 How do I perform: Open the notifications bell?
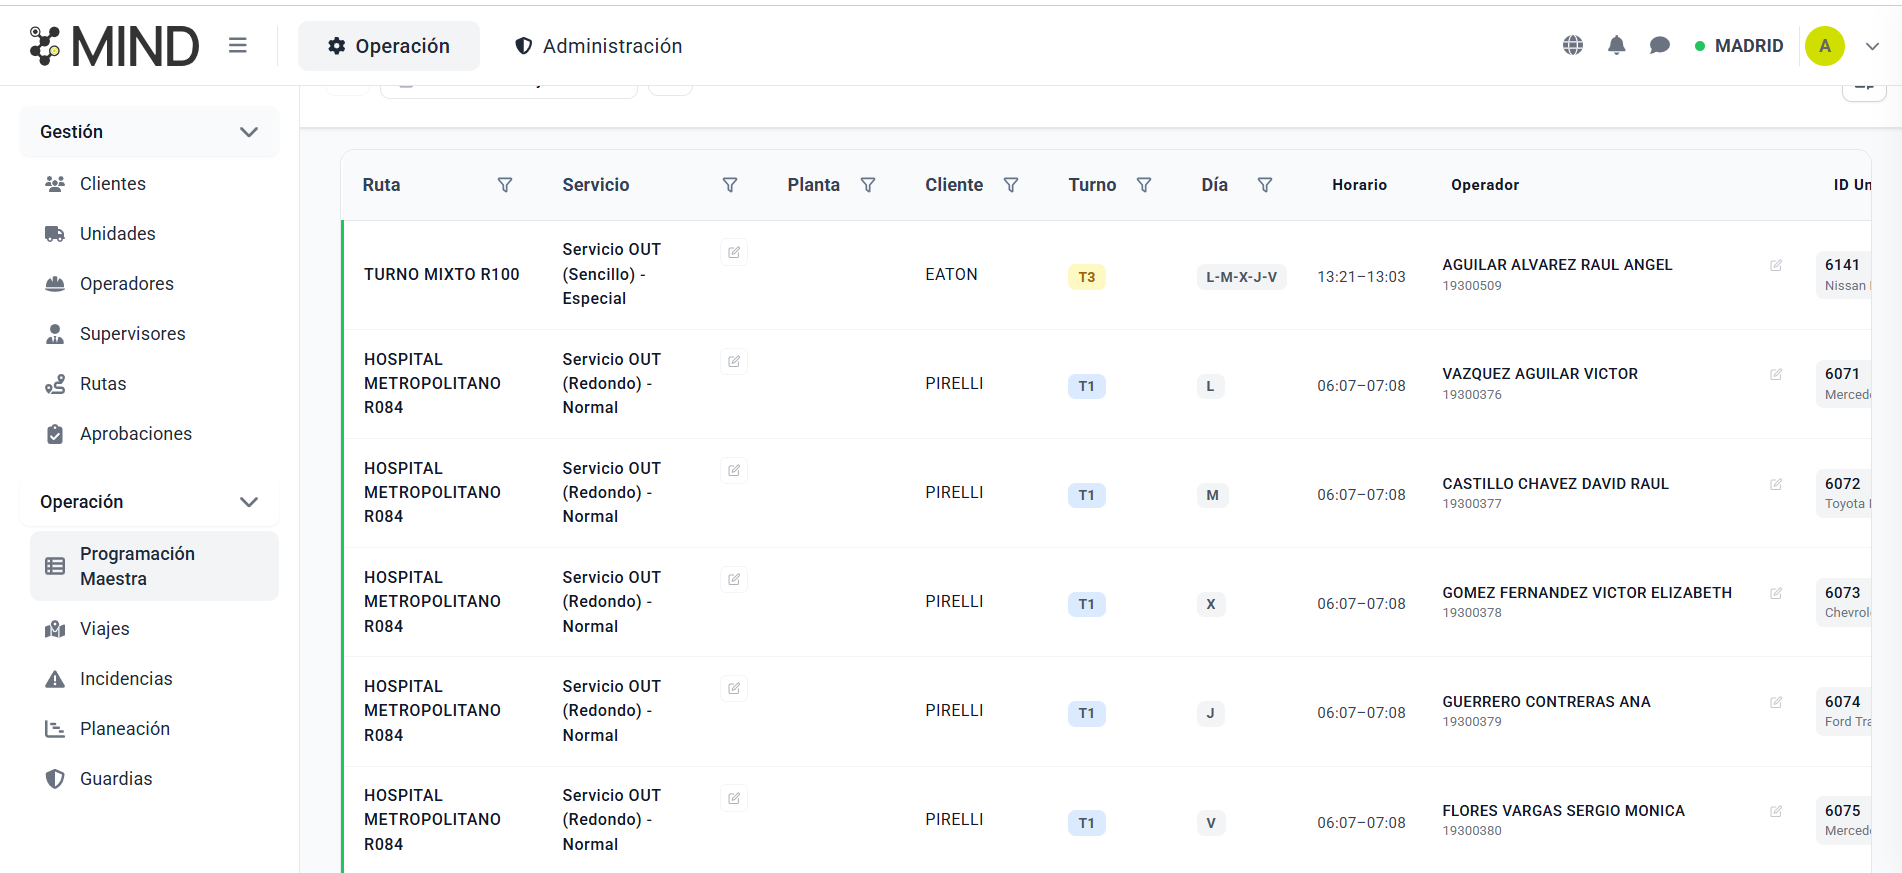[x=1616, y=45]
